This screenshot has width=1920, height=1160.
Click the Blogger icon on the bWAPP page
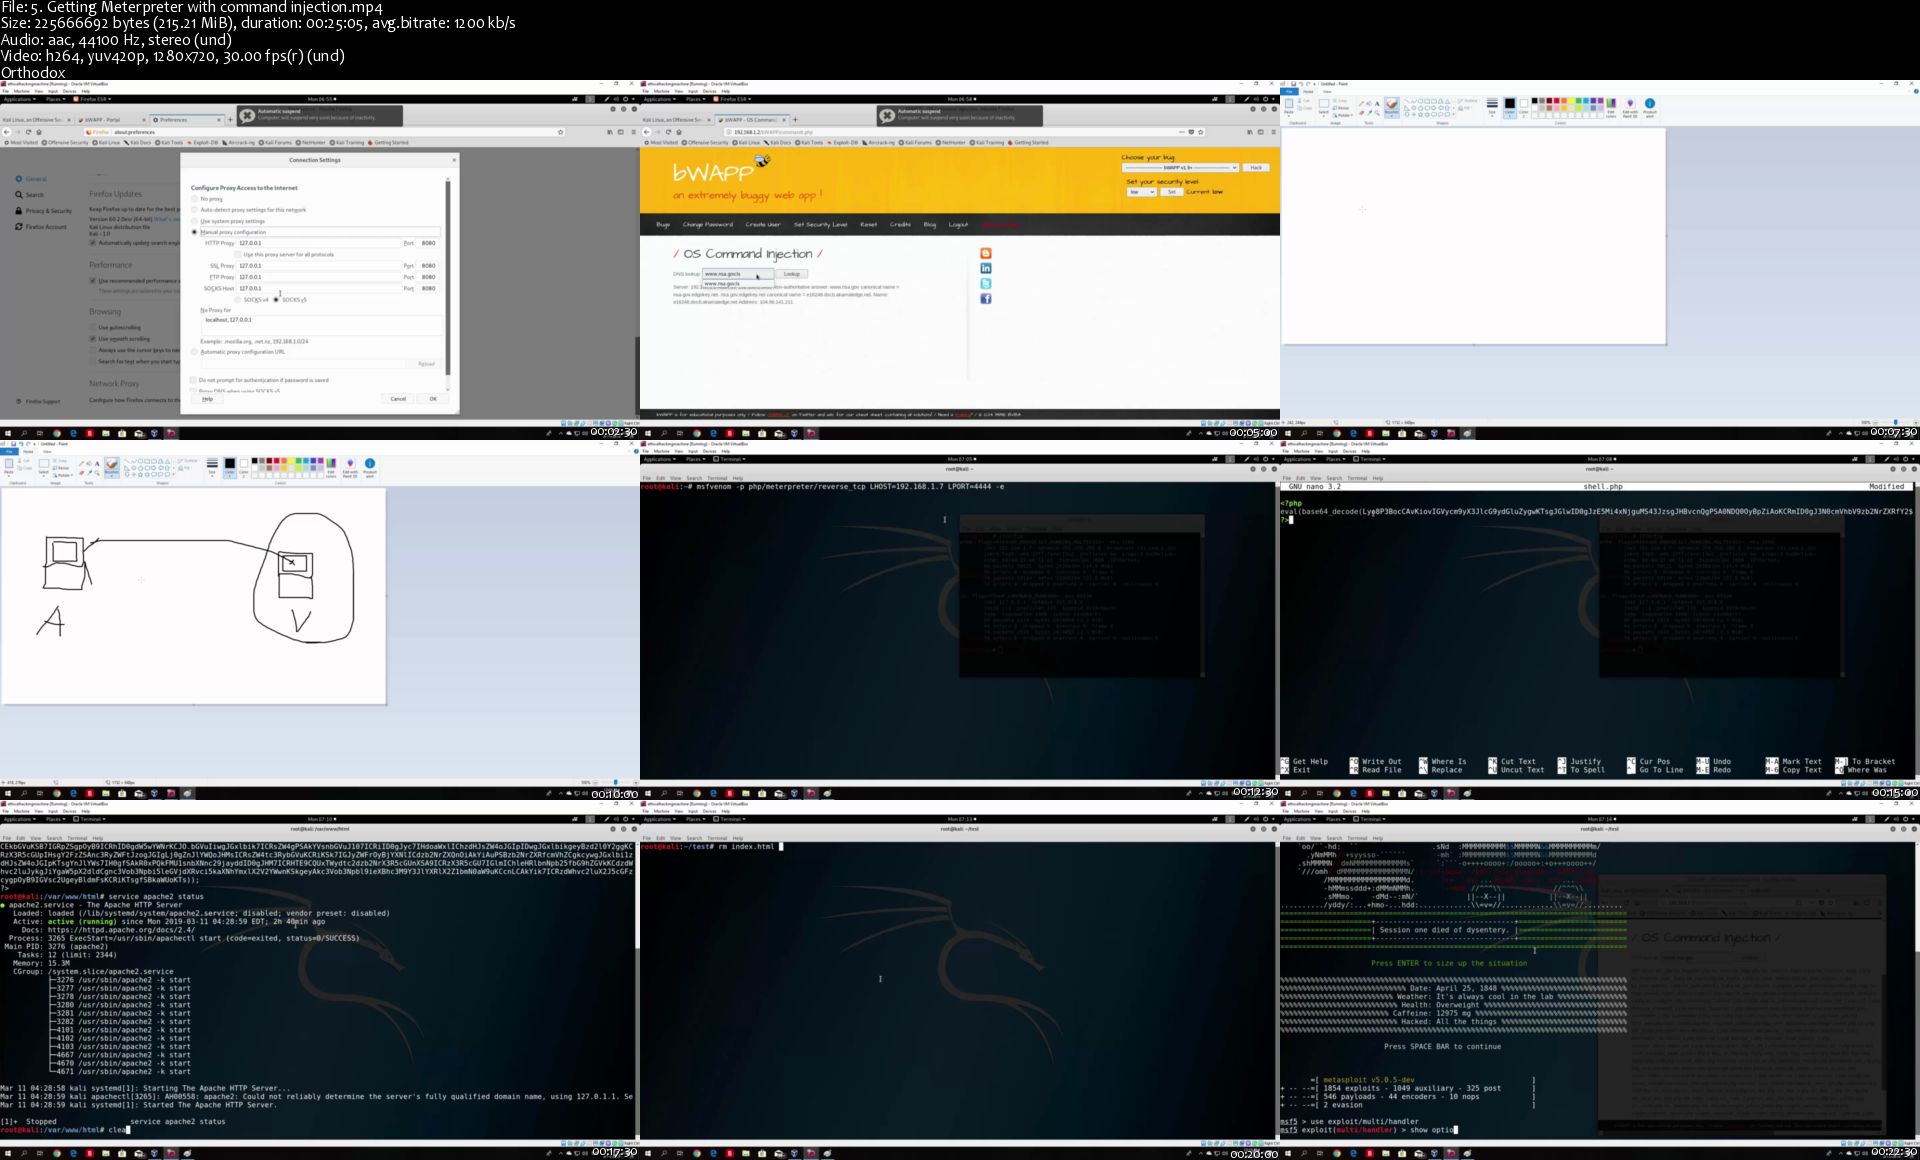click(985, 254)
